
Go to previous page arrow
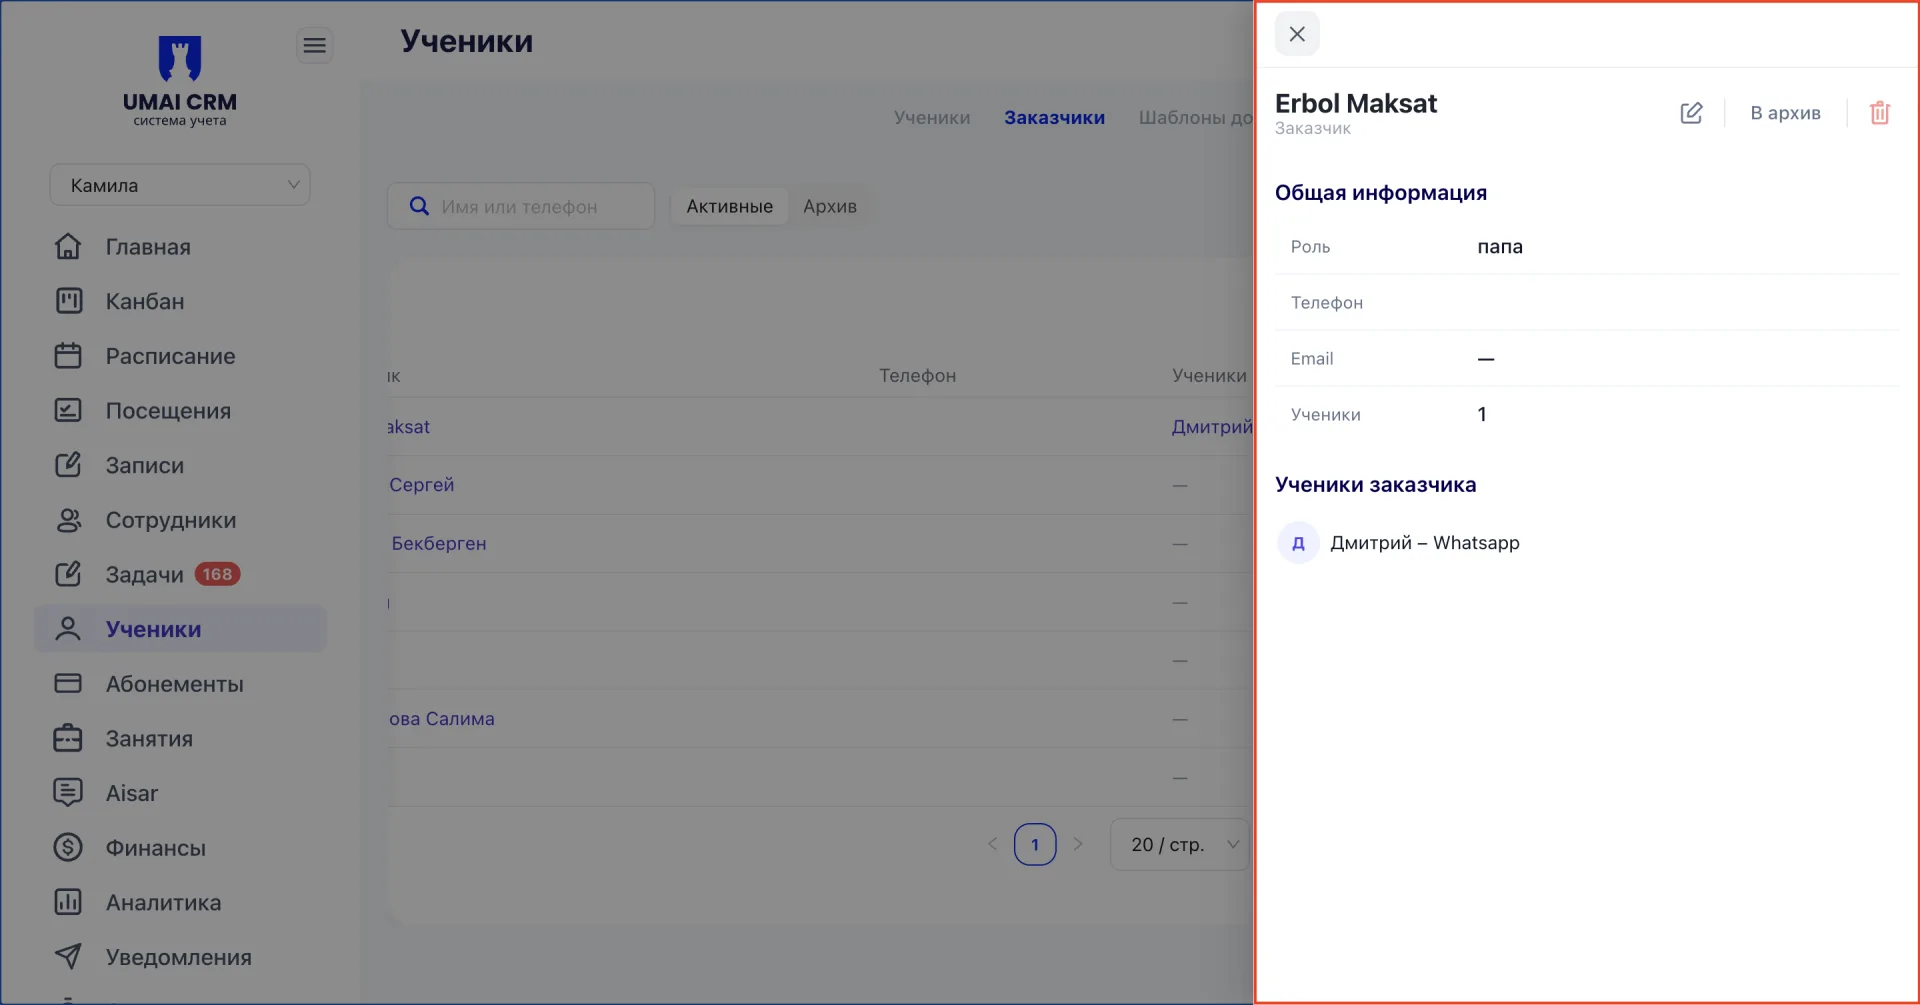click(992, 844)
